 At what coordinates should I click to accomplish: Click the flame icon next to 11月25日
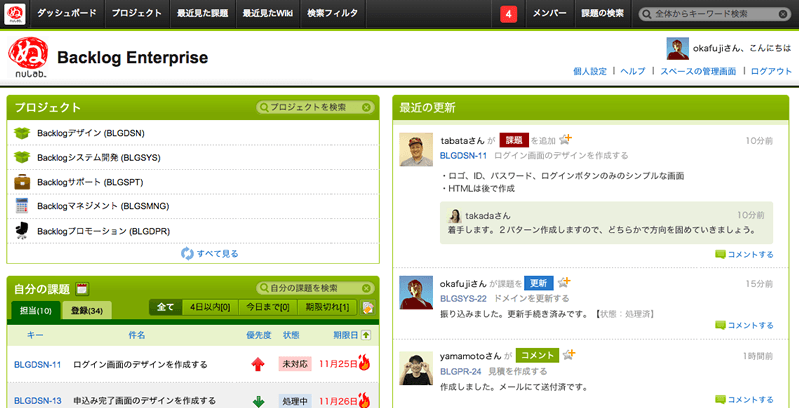point(364,363)
